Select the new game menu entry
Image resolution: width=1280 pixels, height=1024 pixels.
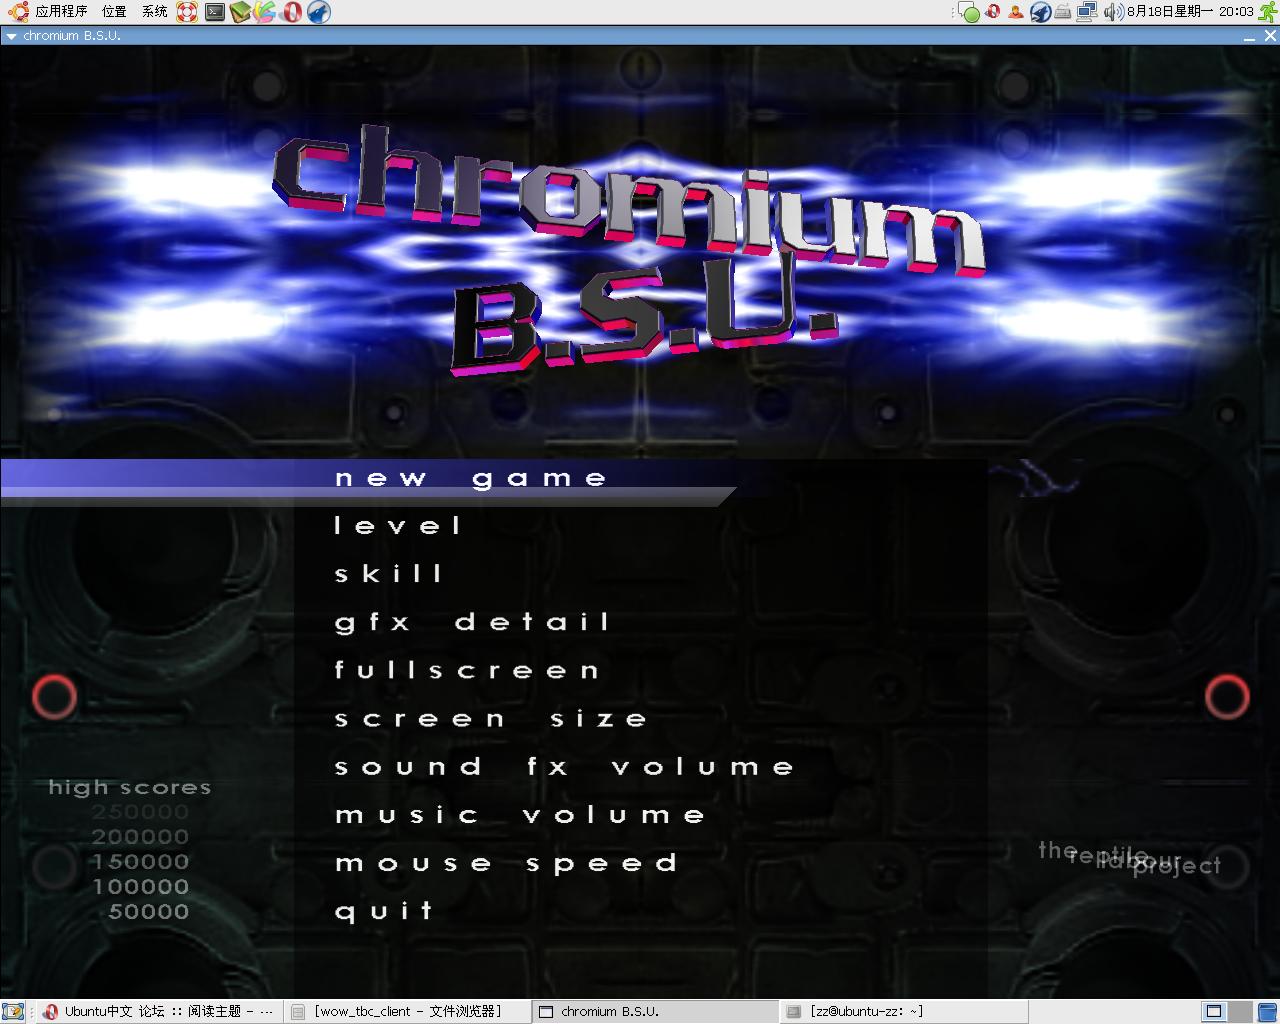point(471,478)
